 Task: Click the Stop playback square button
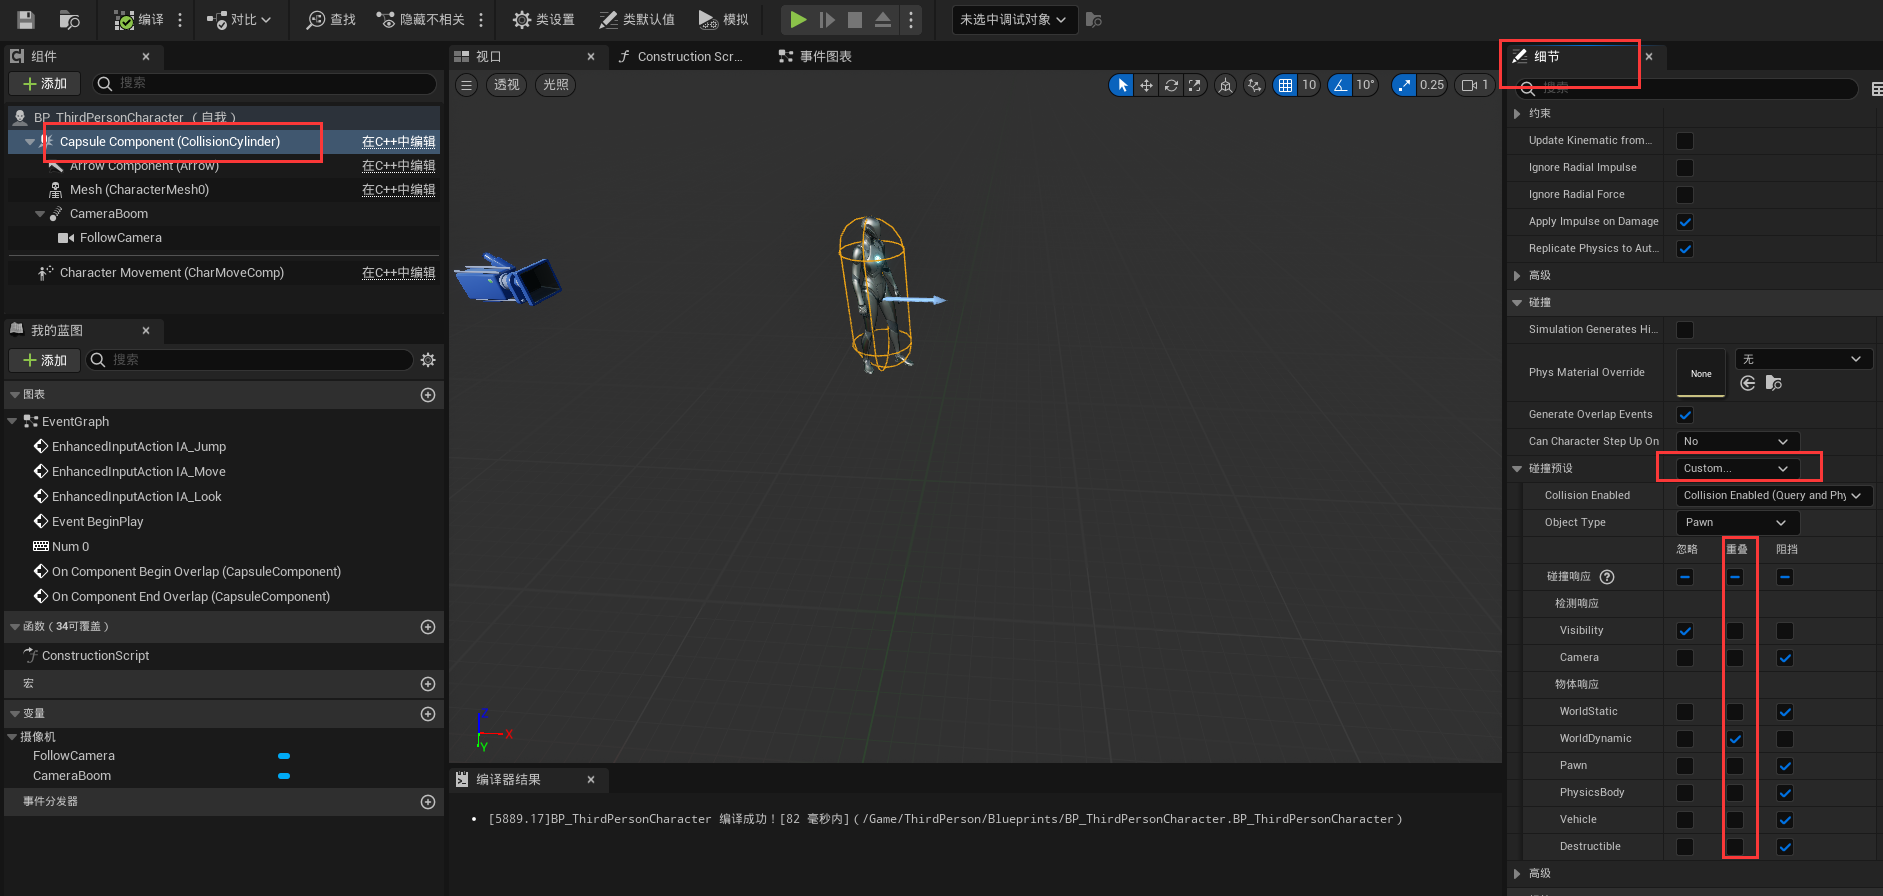855,19
